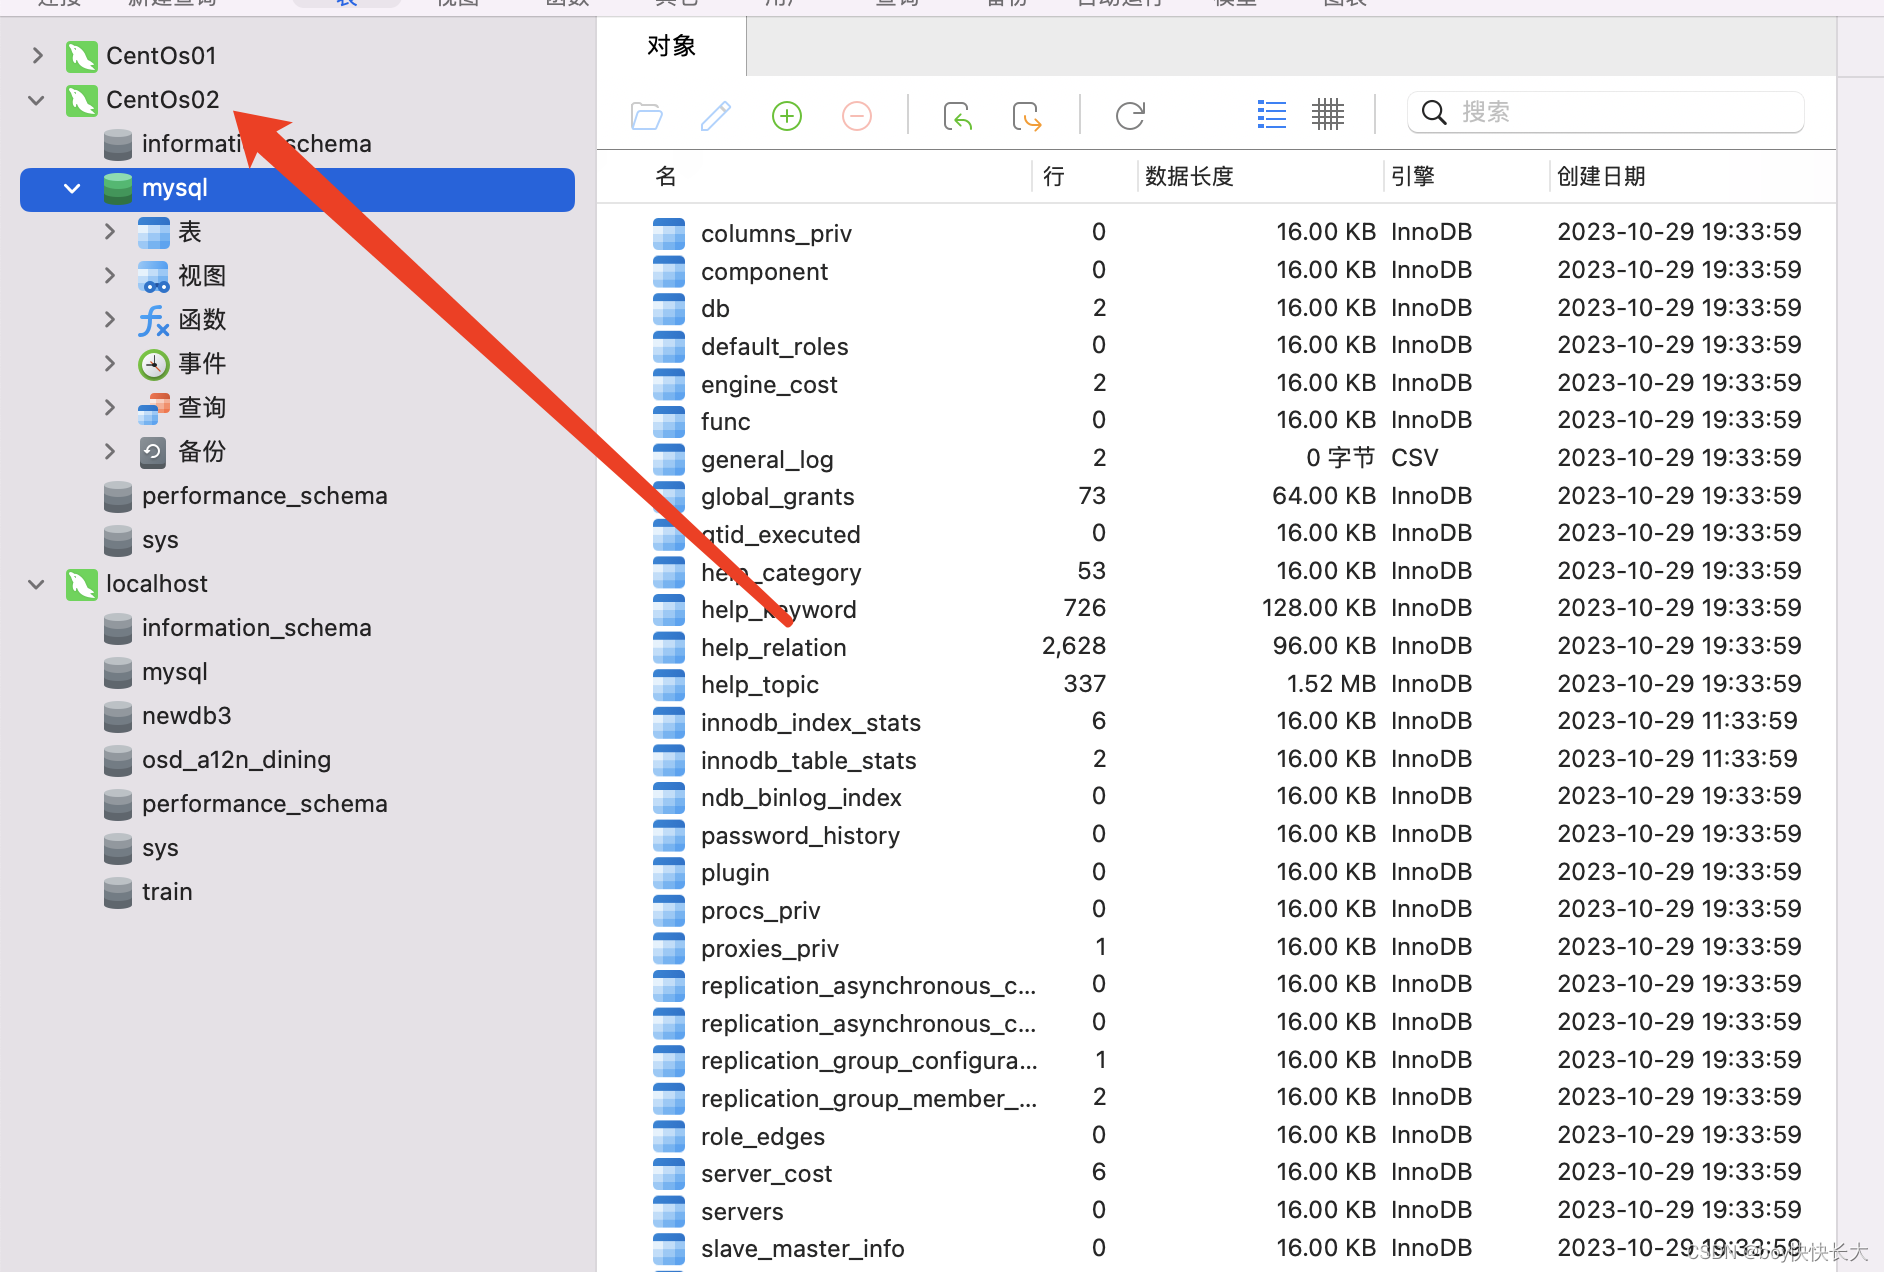This screenshot has width=1884, height=1272.
Task: Select the help_relation table
Action: pyautogui.click(x=773, y=647)
